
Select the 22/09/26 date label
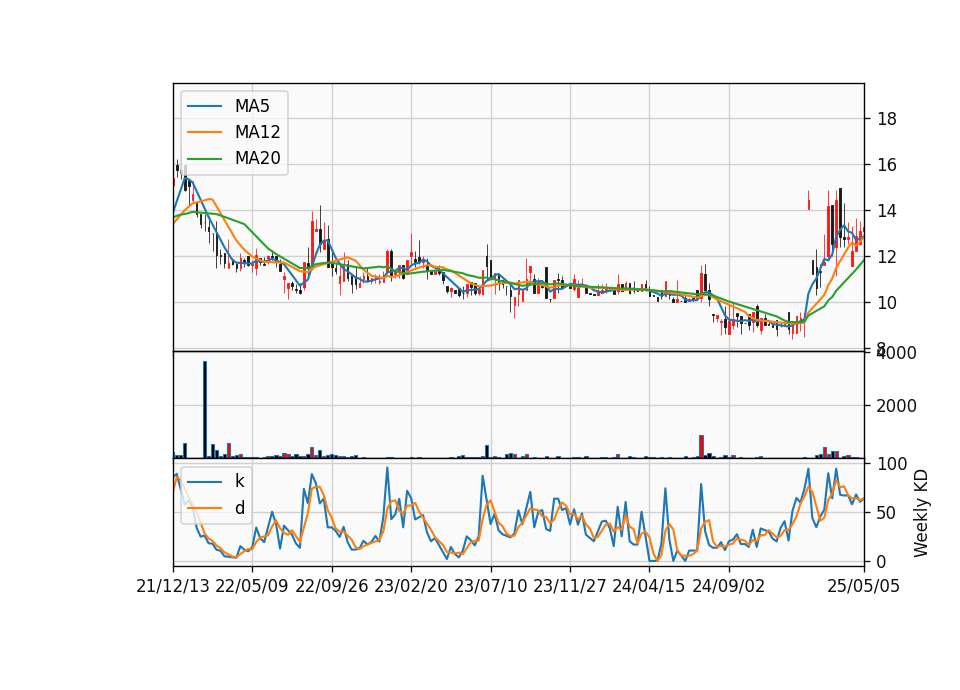332,586
